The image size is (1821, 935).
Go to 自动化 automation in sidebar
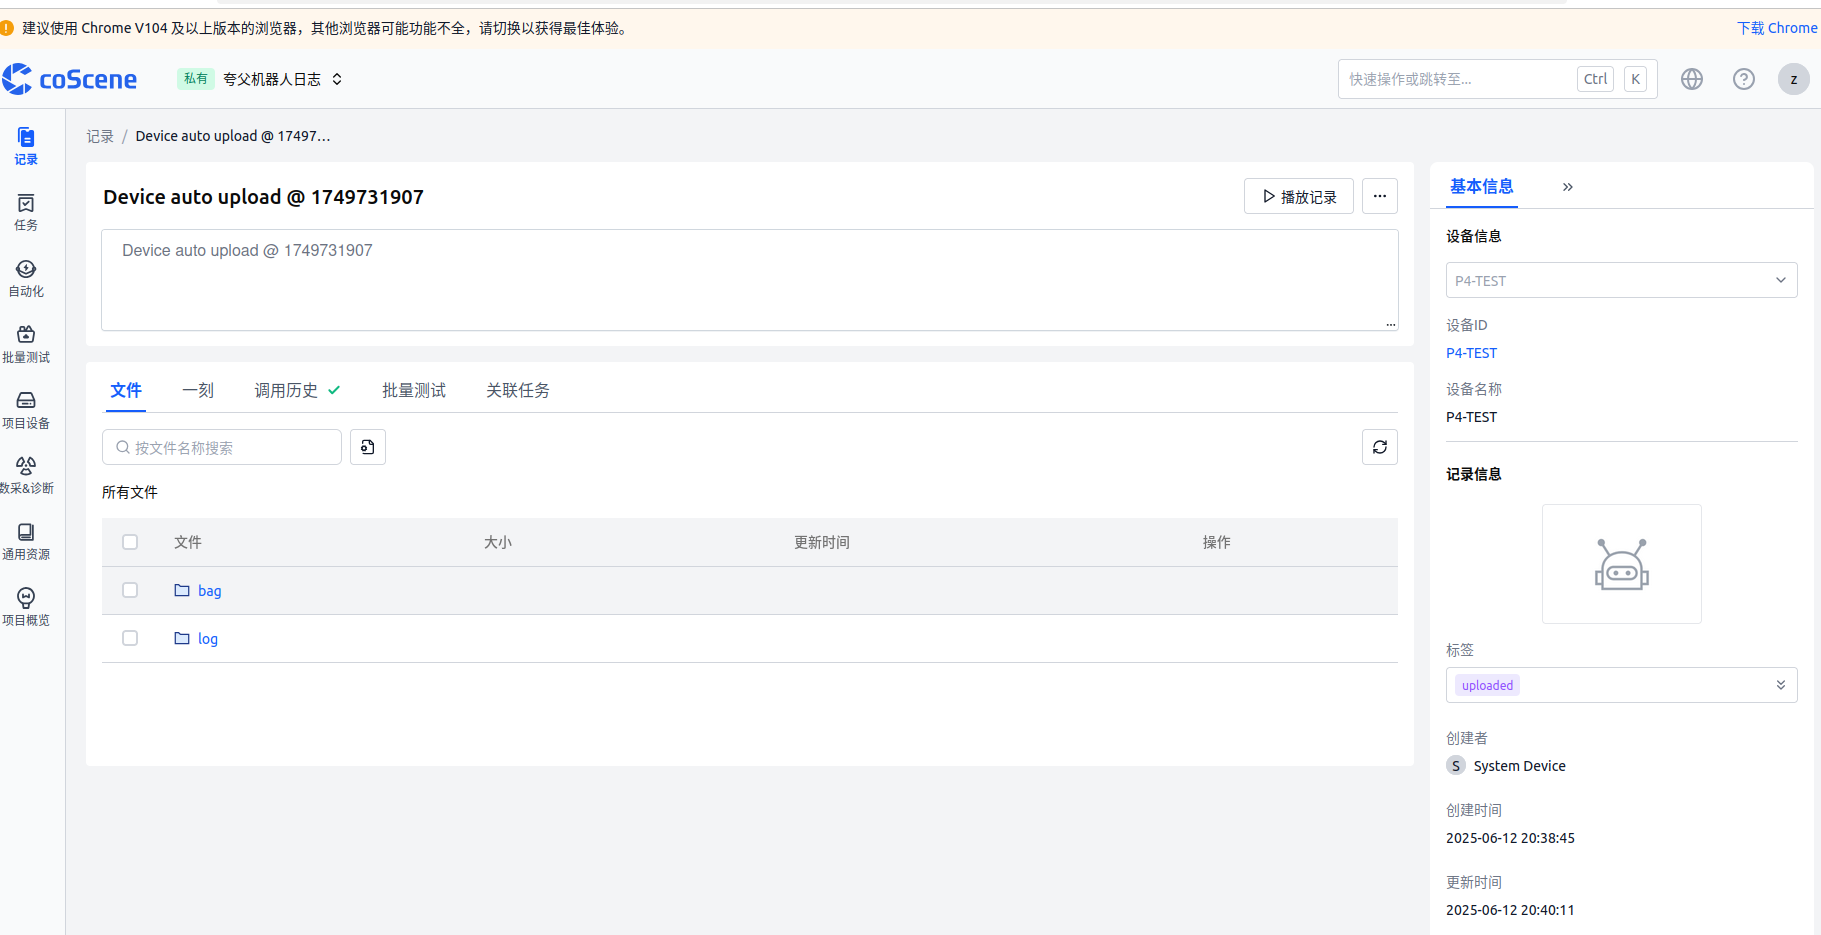(26, 278)
